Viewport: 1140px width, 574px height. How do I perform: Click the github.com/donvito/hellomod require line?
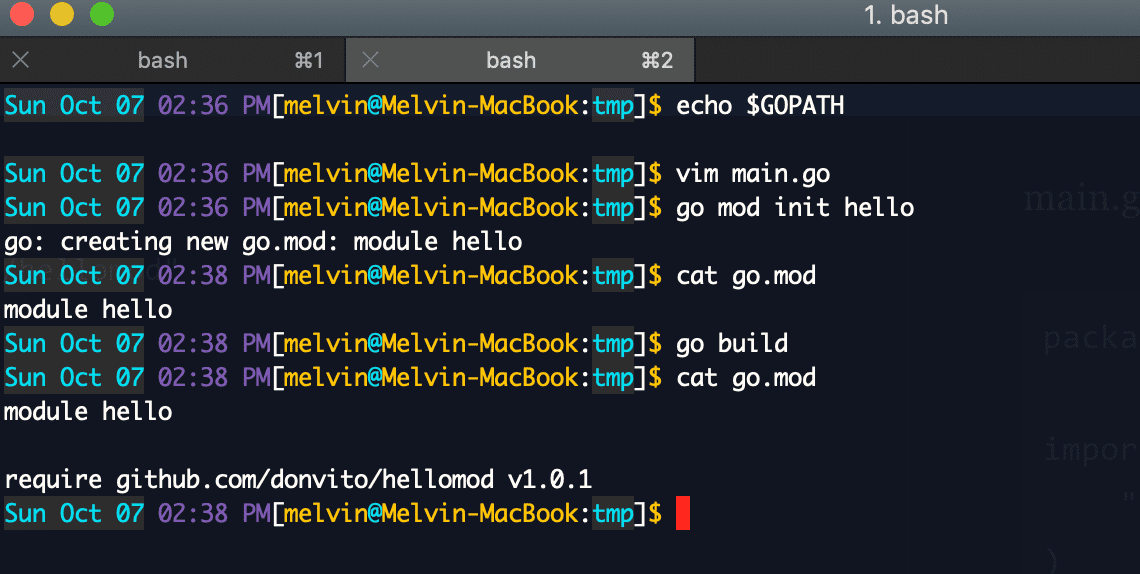[298, 480]
